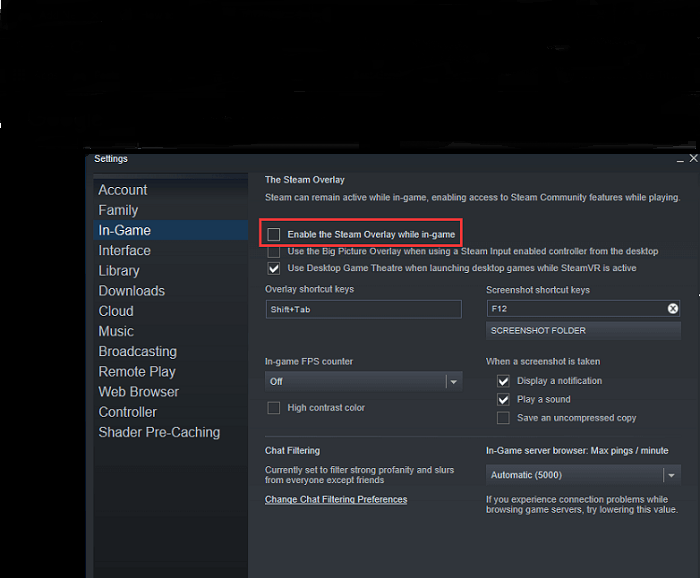Go to Library settings
Viewport: 700px width, 578px height.
(171, 271)
